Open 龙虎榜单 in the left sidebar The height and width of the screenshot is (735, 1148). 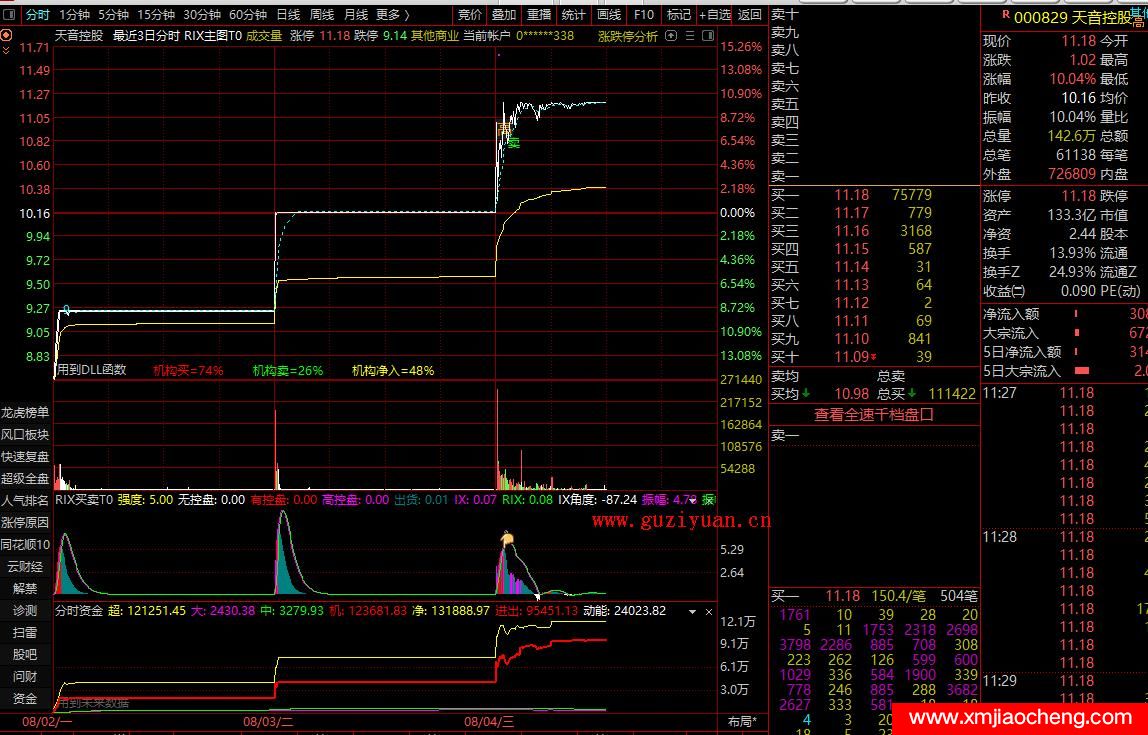[x=25, y=412]
